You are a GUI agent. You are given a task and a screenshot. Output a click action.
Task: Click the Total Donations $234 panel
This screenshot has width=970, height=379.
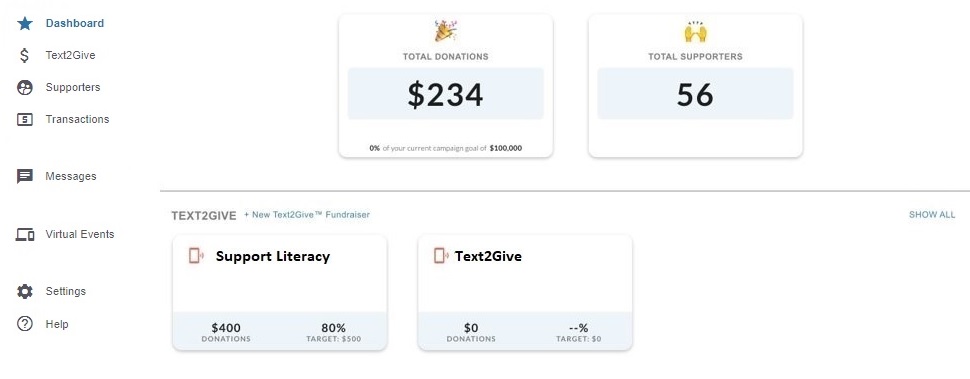click(x=445, y=94)
